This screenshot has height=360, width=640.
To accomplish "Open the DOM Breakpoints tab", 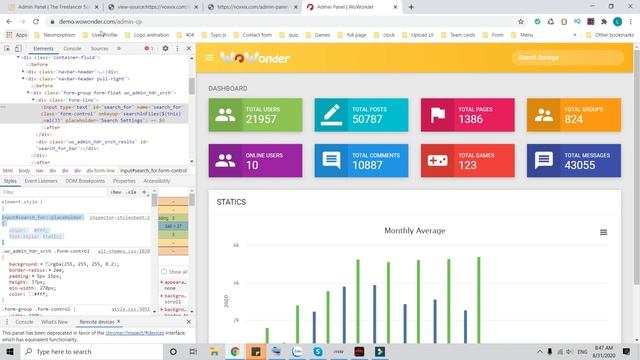I will coord(85,181).
